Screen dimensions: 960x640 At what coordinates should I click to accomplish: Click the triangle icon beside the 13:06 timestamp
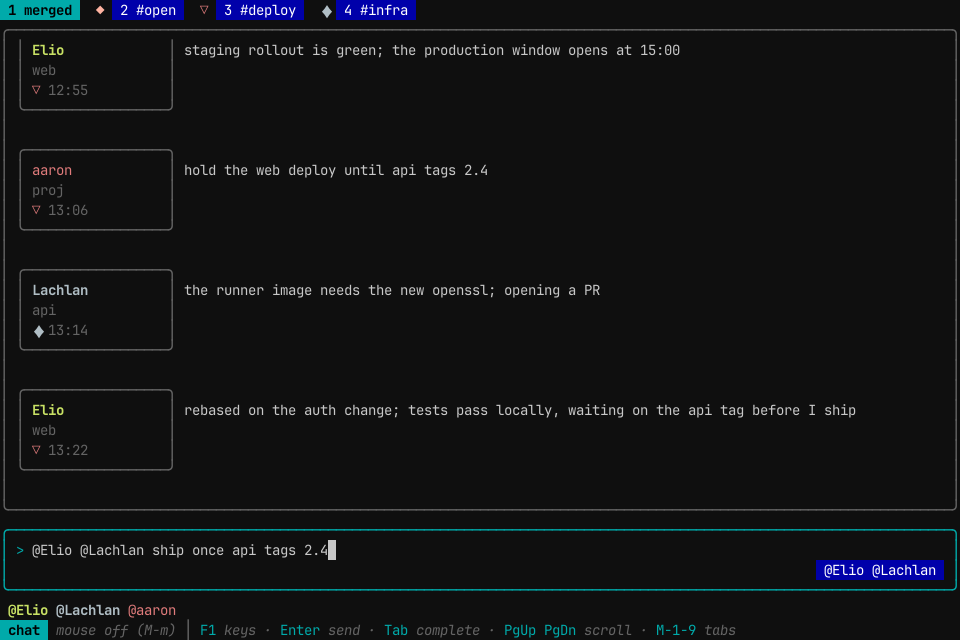[37, 210]
